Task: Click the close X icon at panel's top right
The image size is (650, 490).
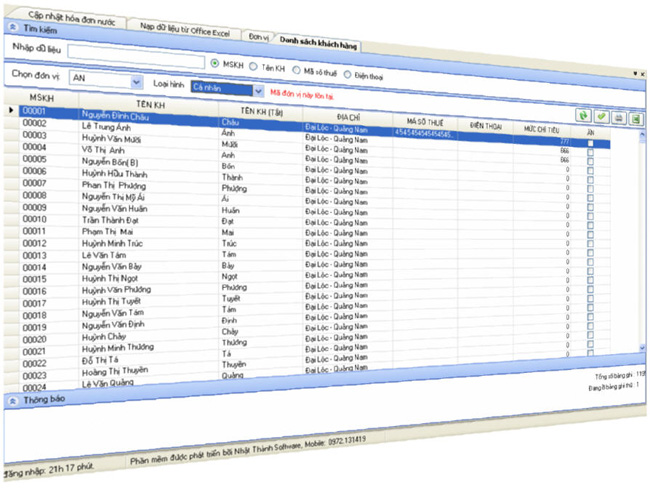Action: pyautogui.click(x=643, y=73)
